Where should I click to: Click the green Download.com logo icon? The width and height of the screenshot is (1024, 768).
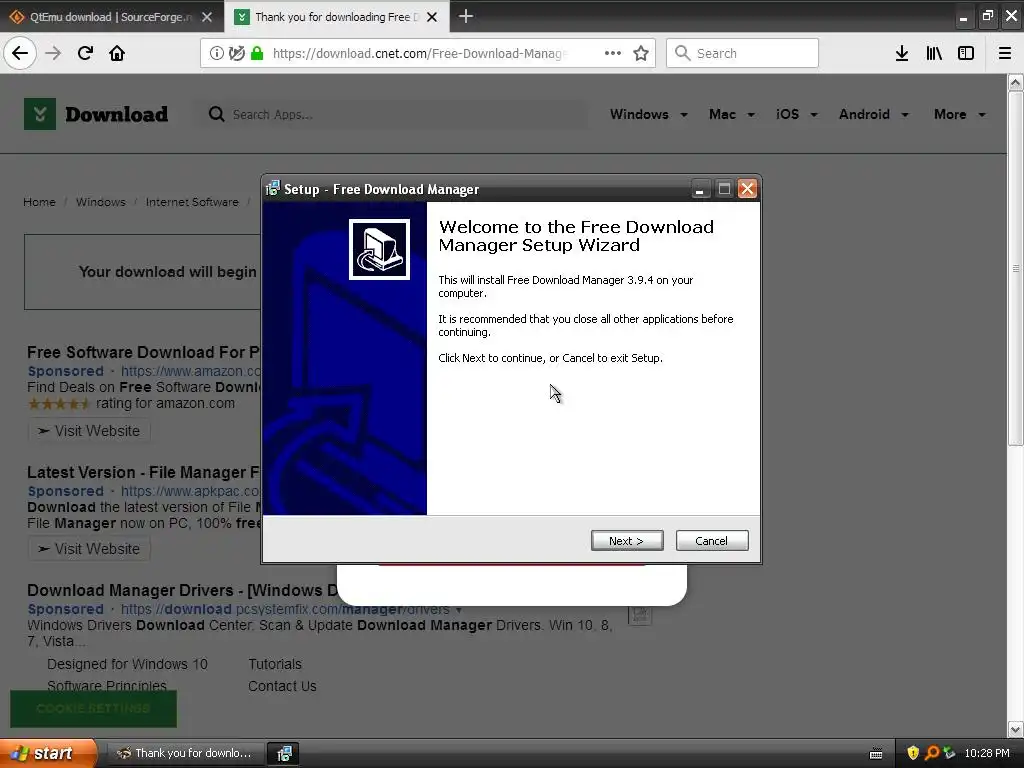coord(40,114)
